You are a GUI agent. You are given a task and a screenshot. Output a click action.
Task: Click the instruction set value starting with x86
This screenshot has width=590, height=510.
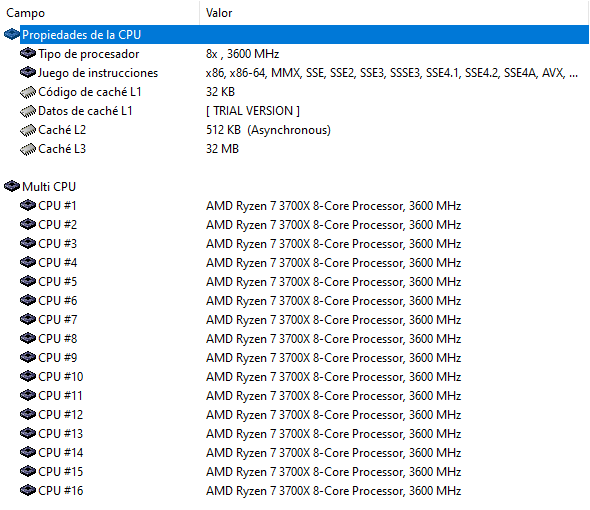(x=392, y=73)
